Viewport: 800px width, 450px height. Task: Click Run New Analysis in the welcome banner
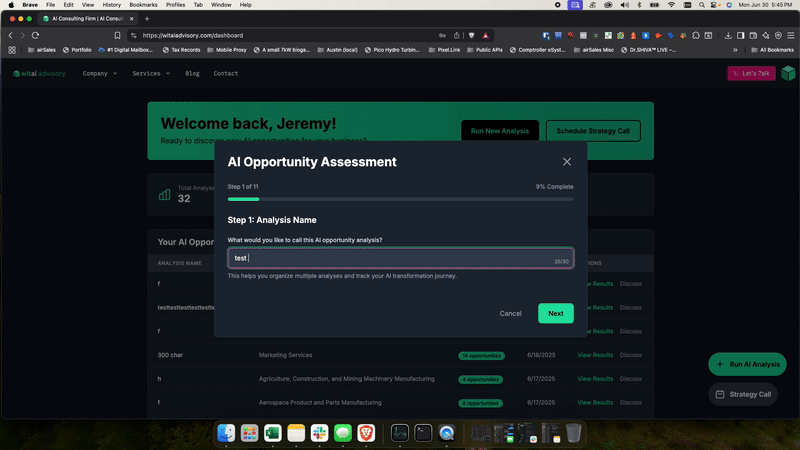(x=499, y=131)
